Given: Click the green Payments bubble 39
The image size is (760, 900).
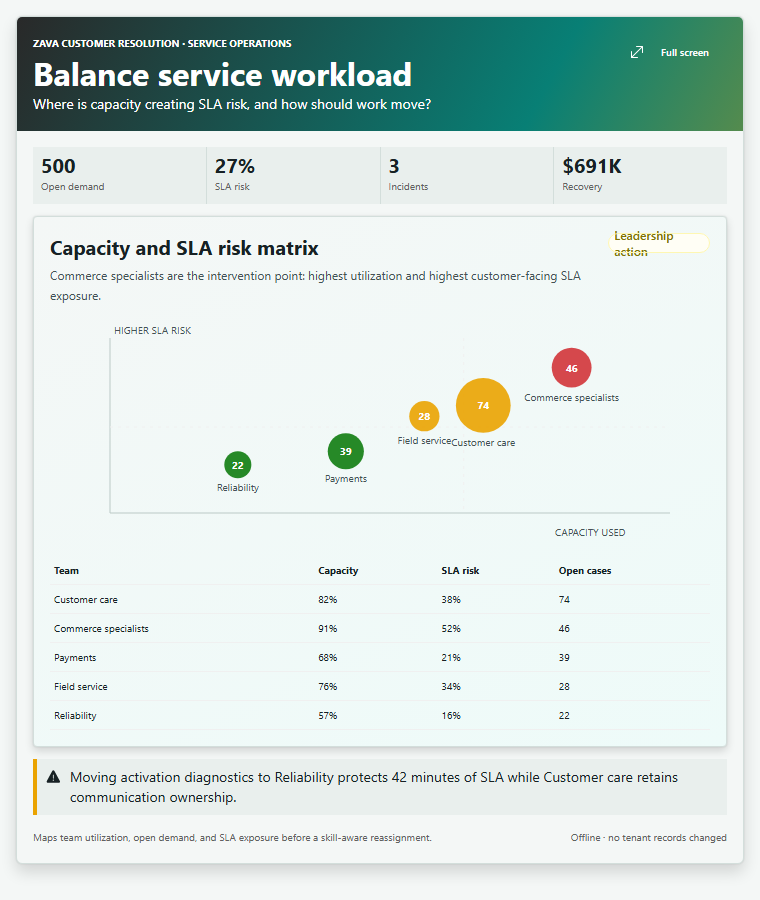Looking at the screenshot, I should 346,451.
